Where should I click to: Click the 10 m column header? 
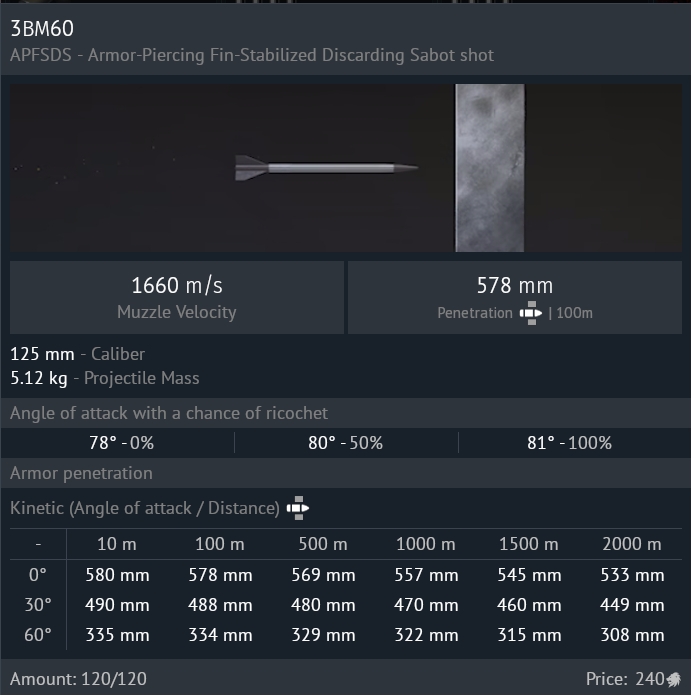[117, 544]
